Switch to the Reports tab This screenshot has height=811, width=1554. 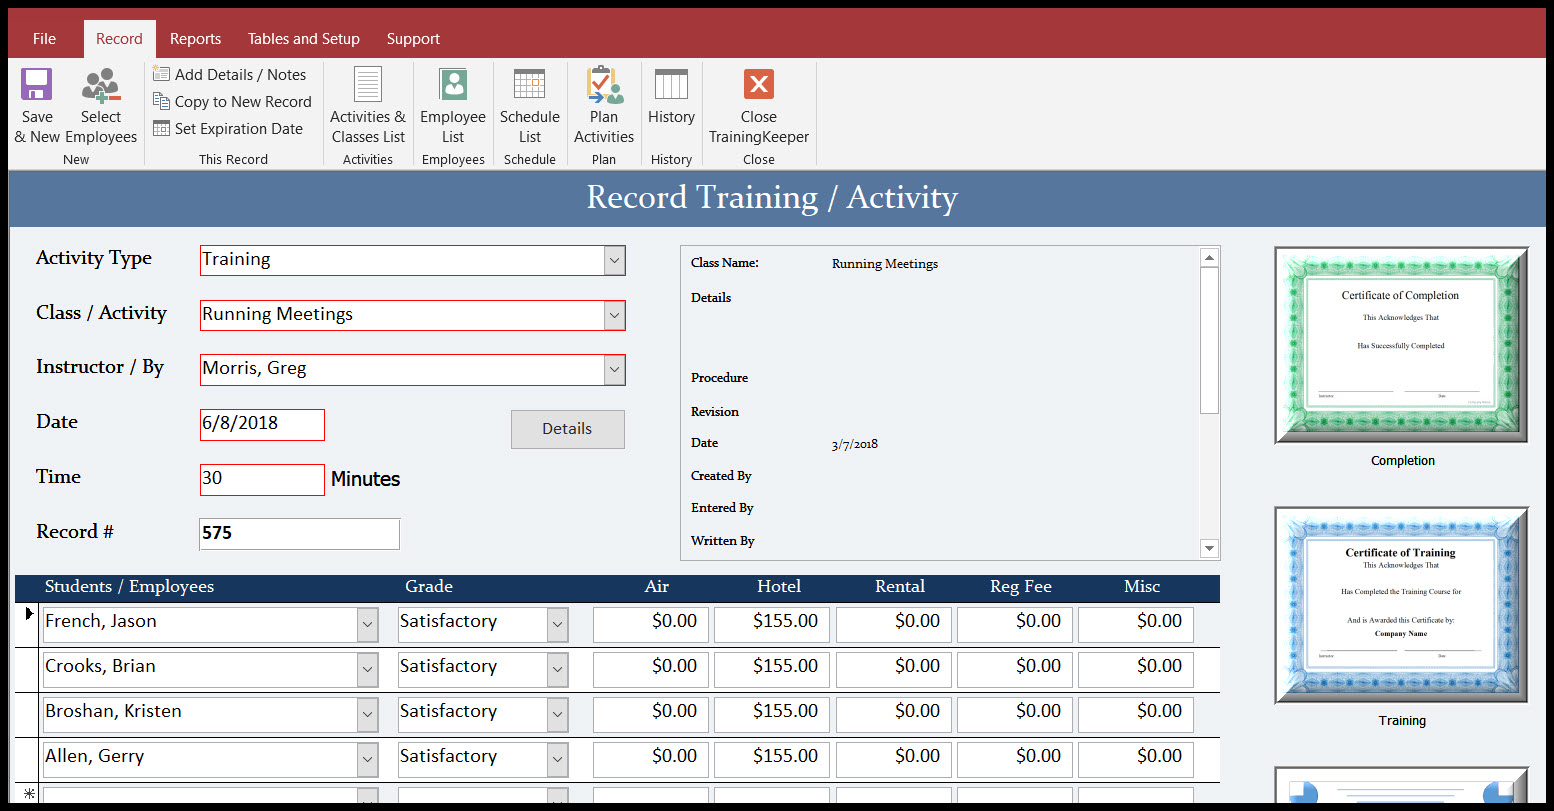click(195, 38)
